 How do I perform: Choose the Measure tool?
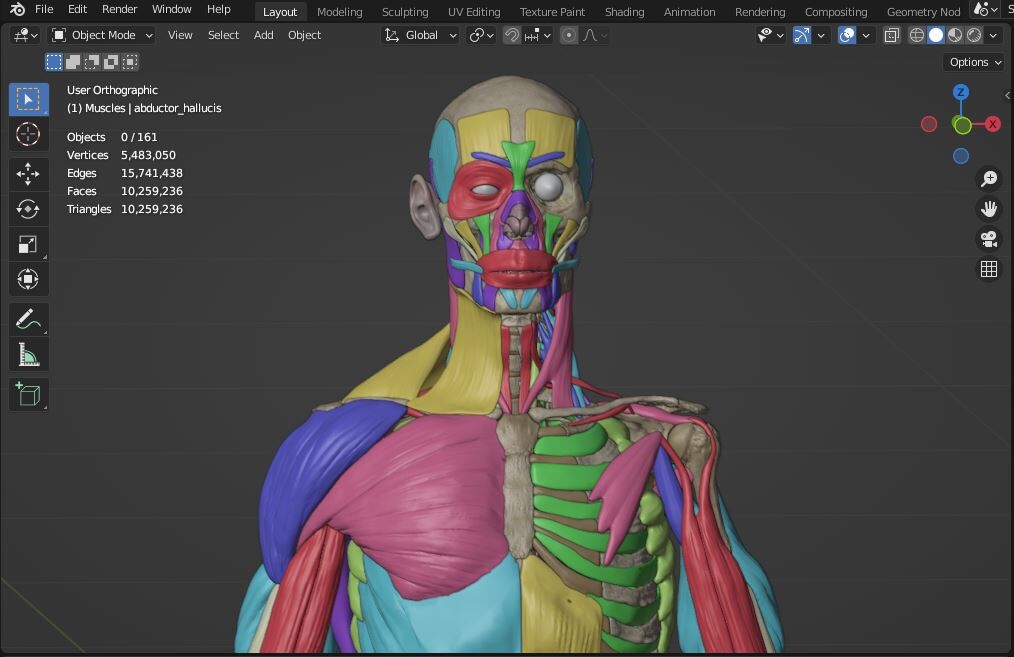[28, 353]
